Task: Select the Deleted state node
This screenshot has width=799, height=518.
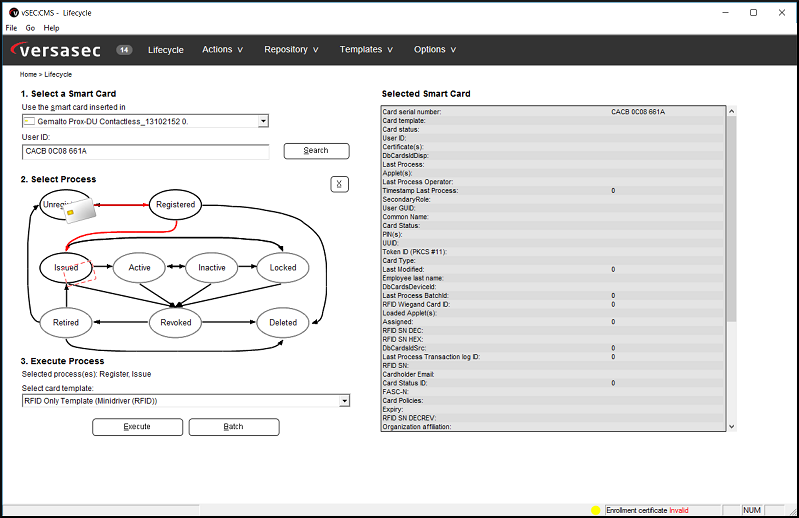Action: 283,323
